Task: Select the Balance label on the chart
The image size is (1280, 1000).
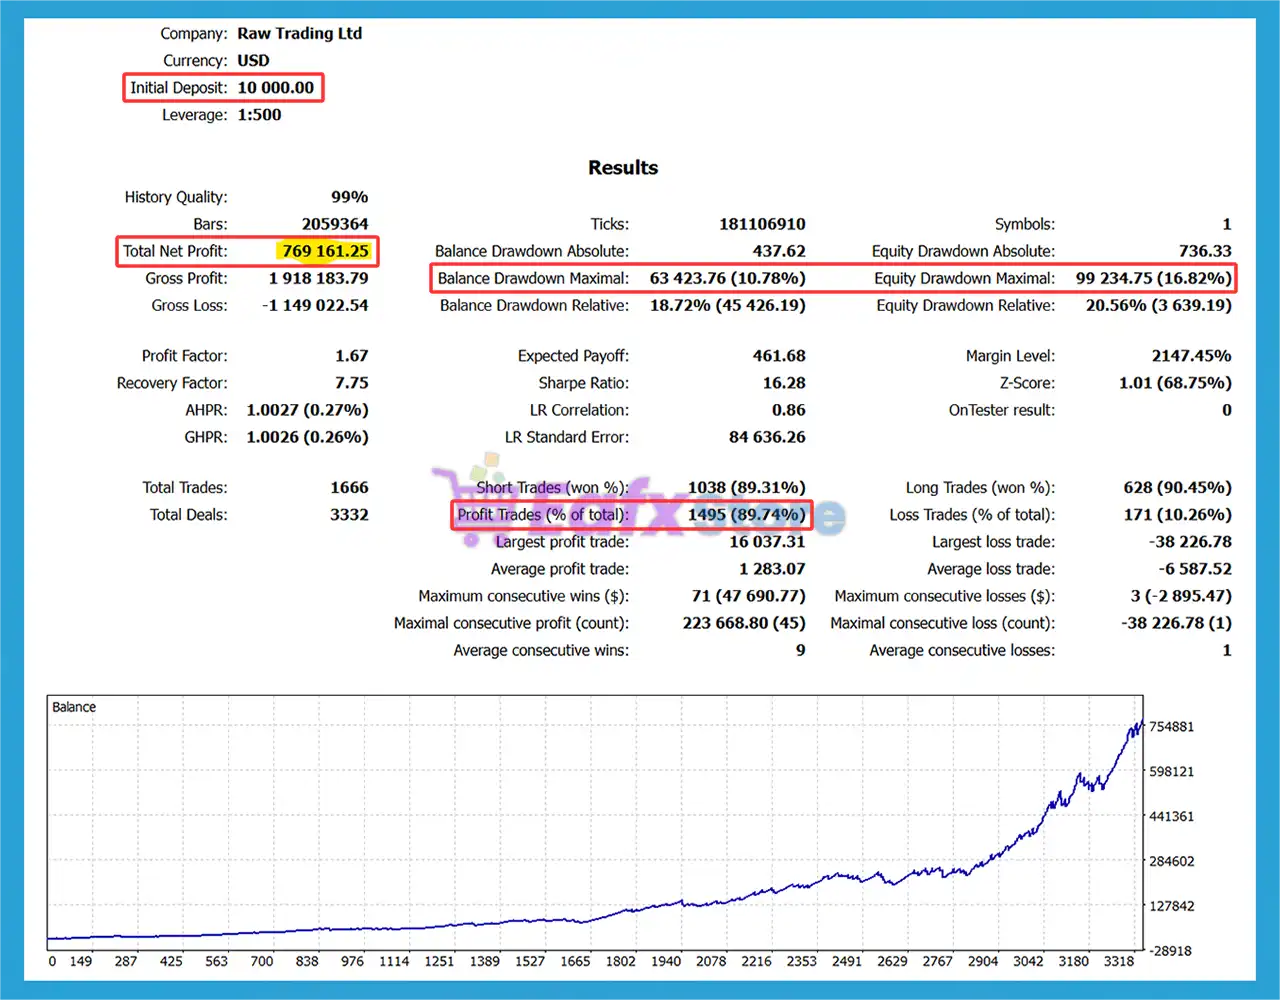Action: [x=73, y=706]
